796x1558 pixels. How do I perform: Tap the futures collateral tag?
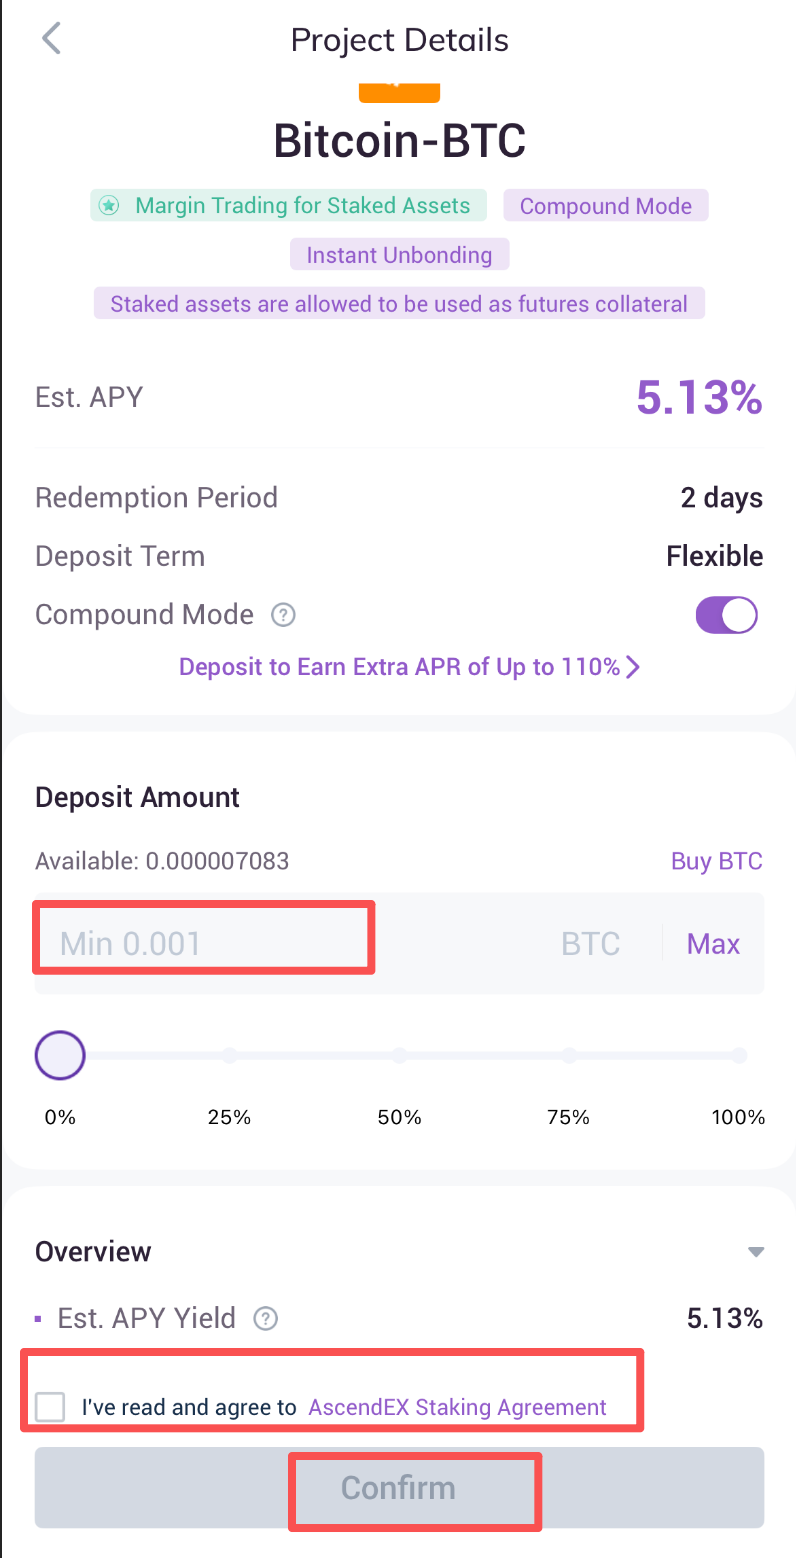tap(399, 304)
